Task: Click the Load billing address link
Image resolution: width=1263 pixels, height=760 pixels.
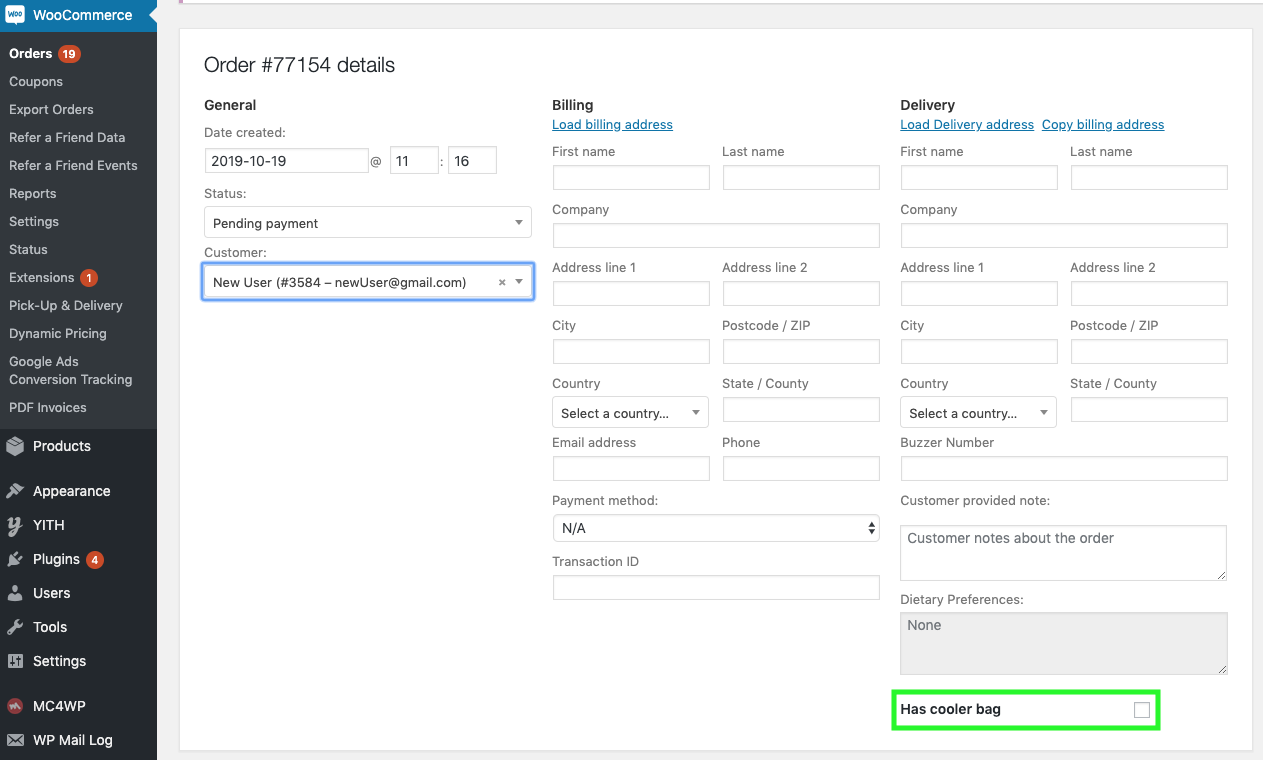Action: 612,125
